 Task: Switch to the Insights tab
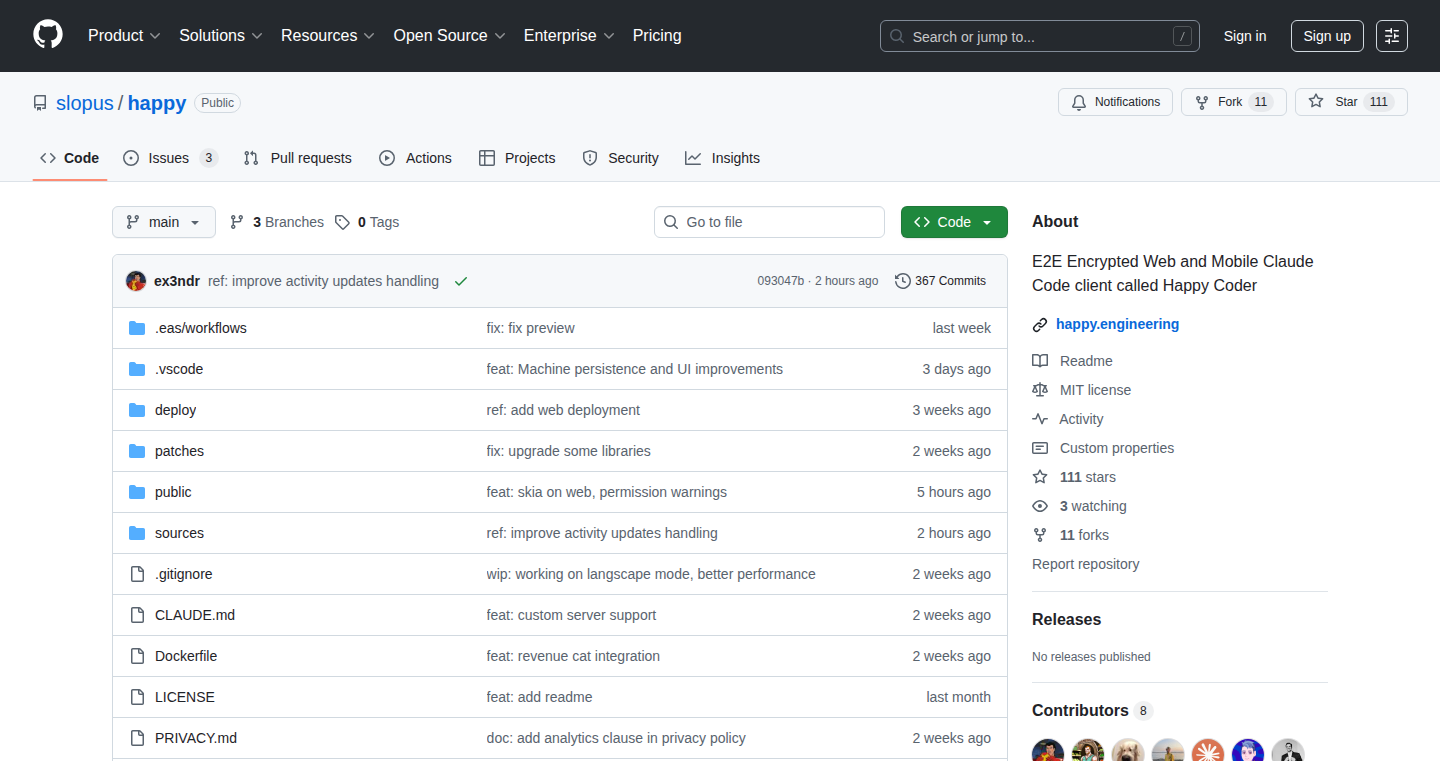(x=722, y=158)
